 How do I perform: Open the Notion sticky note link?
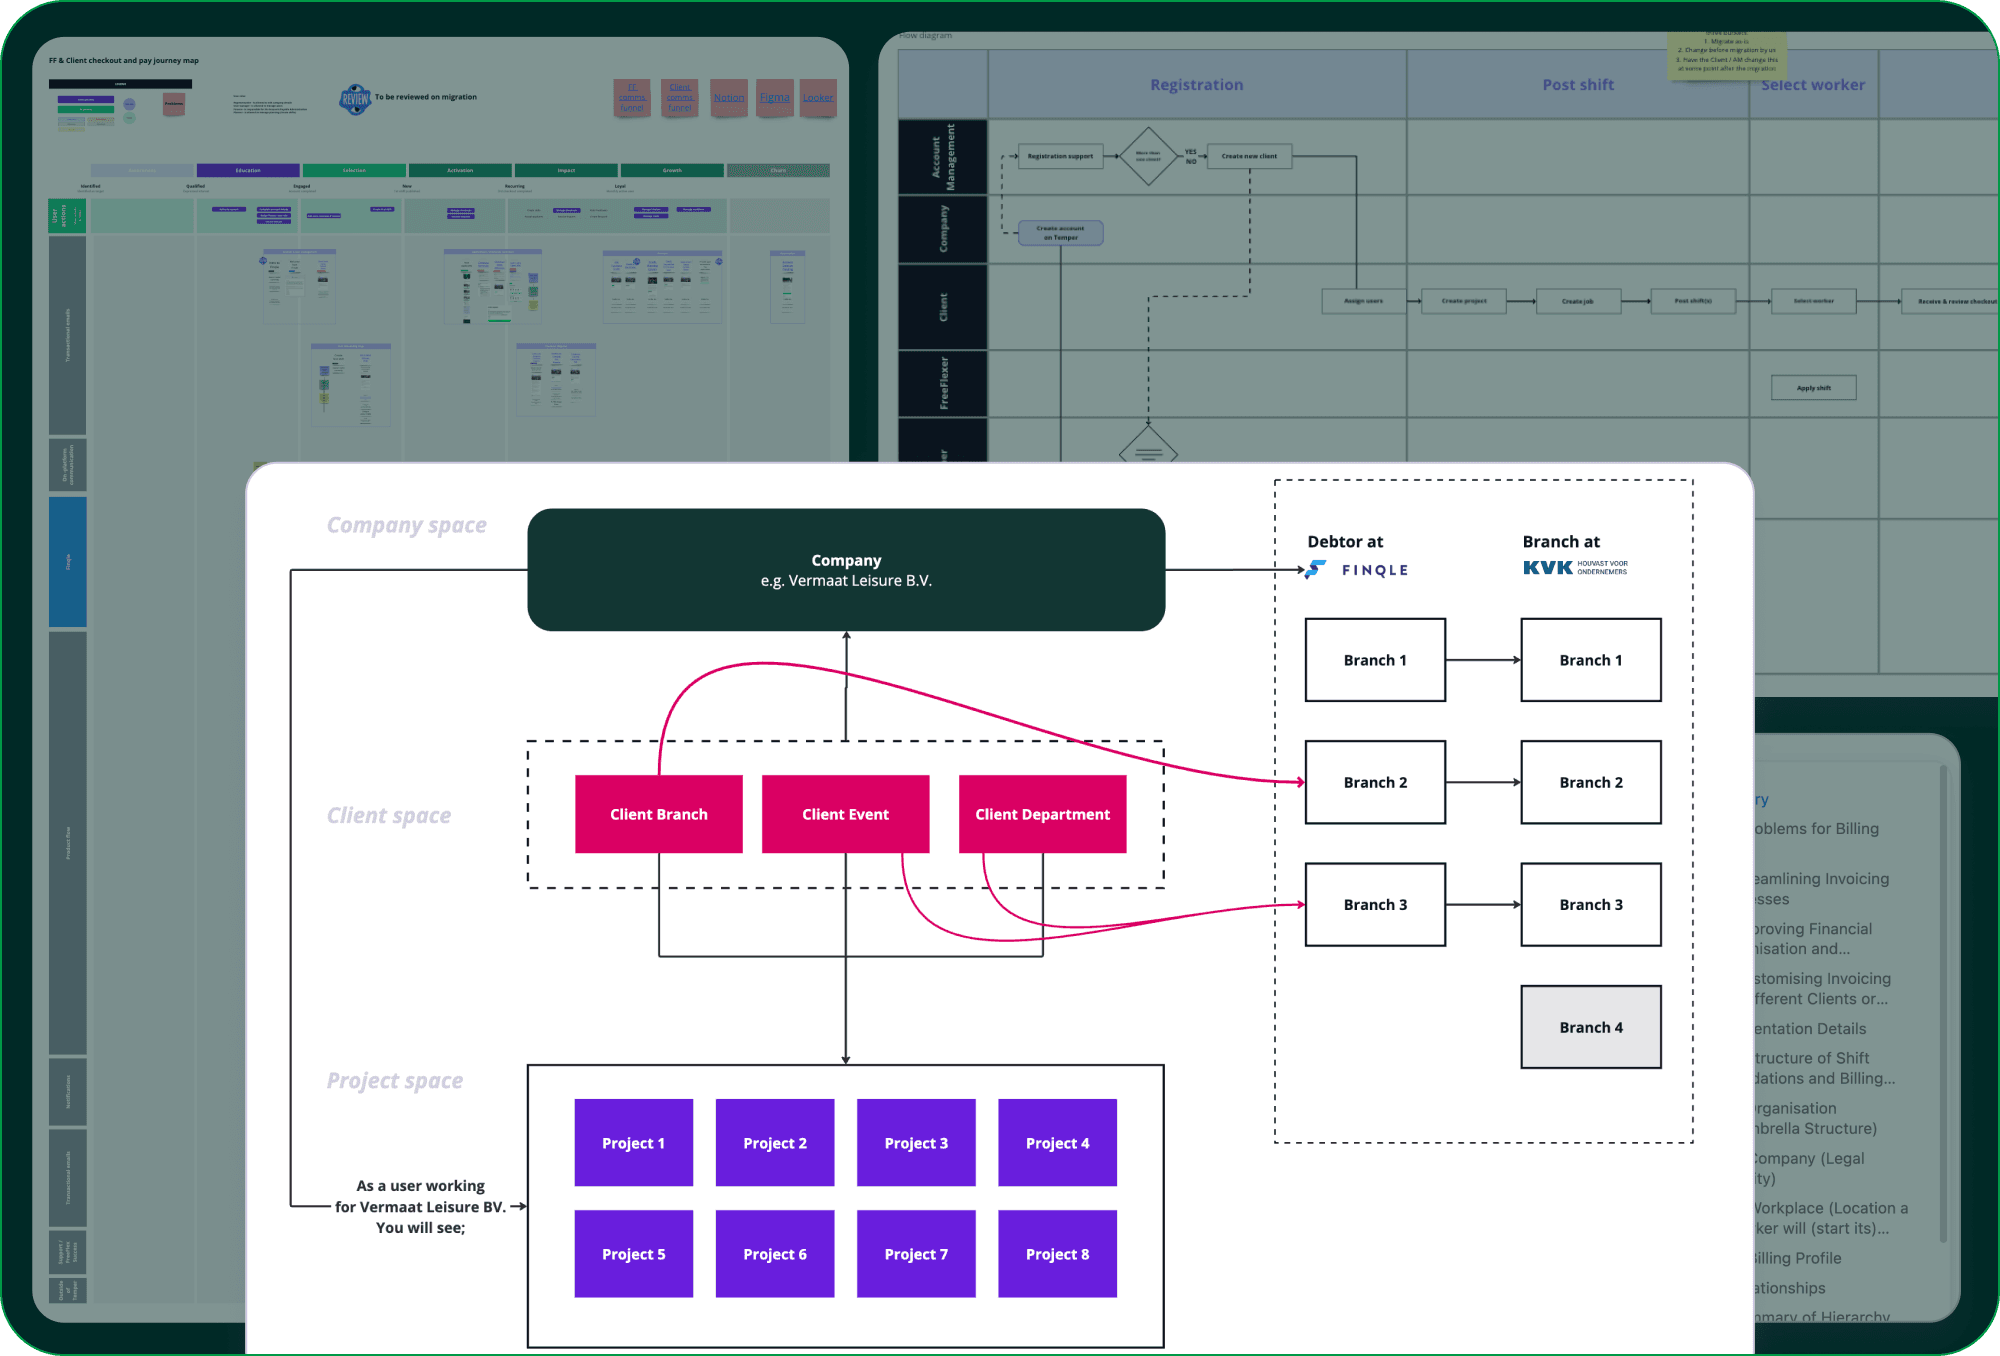[728, 98]
